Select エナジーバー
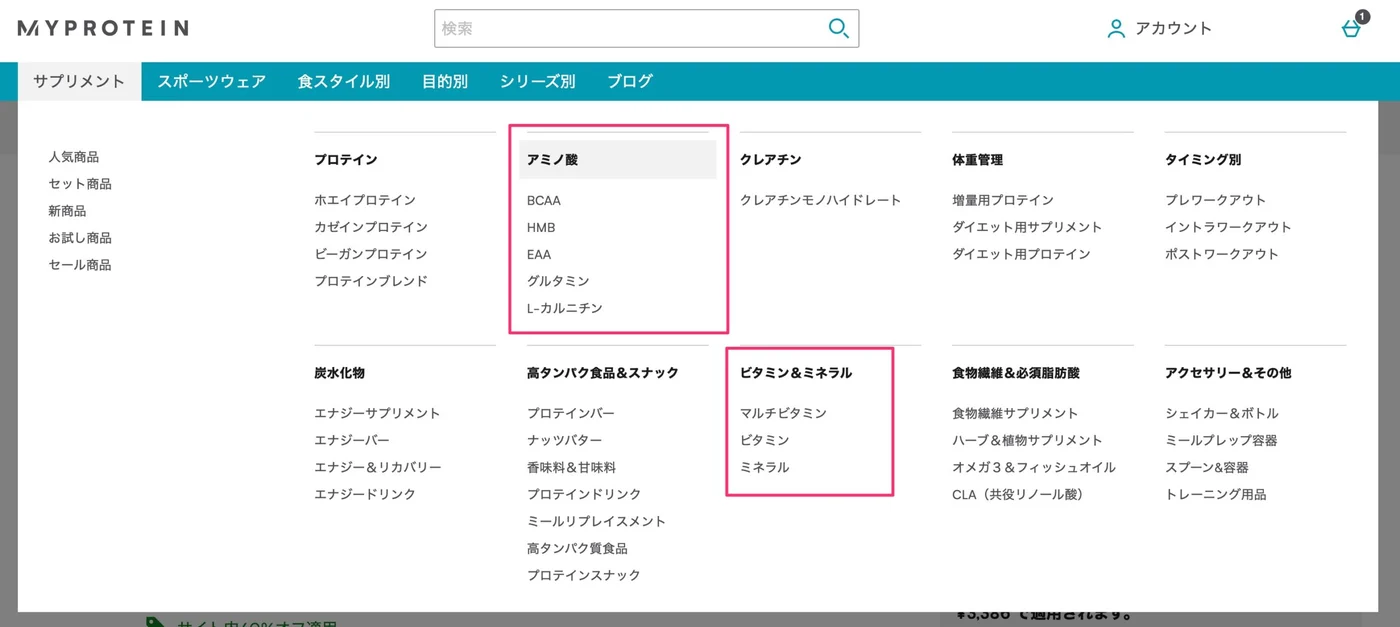The width and height of the screenshot is (1400, 627). coord(352,440)
